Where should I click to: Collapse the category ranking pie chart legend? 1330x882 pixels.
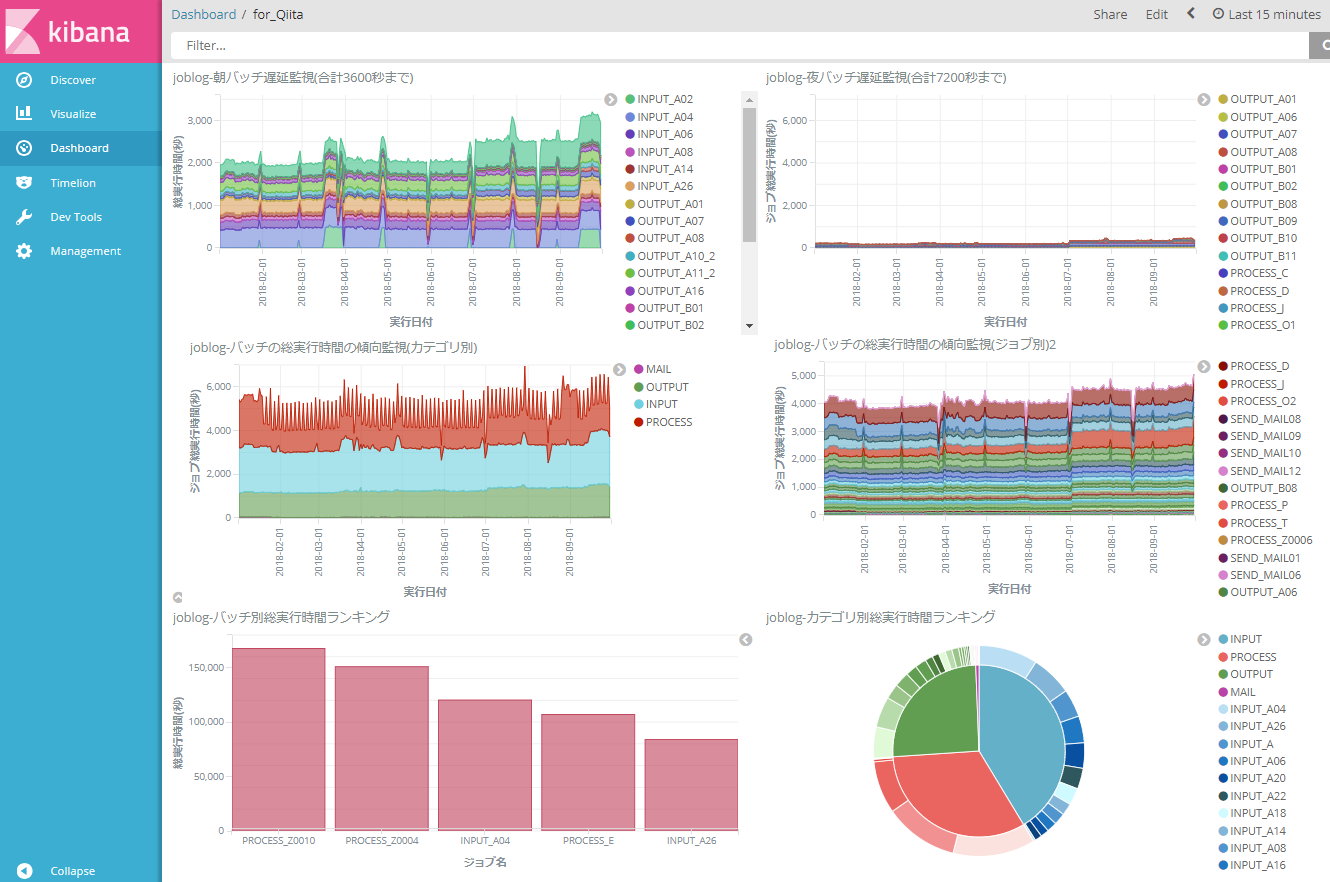[1203, 639]
